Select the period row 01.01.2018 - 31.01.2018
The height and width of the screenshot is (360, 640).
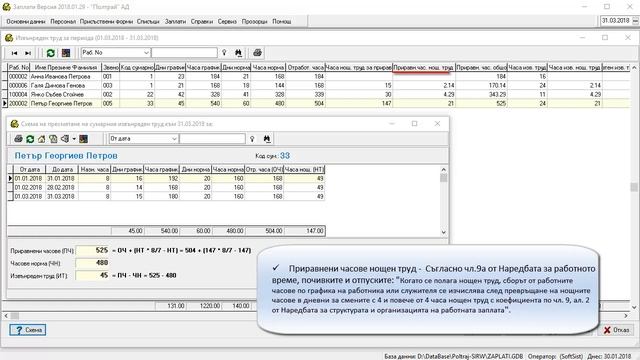tap(169, 178)
